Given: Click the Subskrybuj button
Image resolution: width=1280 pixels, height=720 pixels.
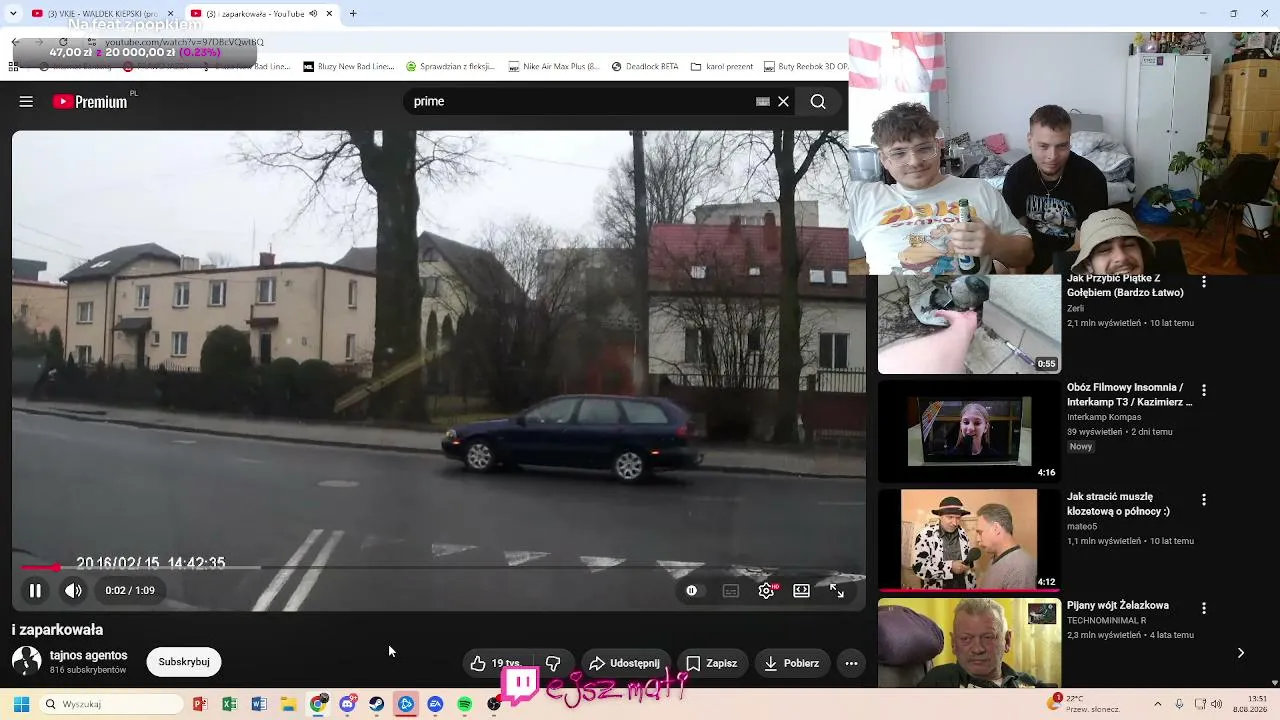Looking at the screenshot, I should tap(184, 662).
